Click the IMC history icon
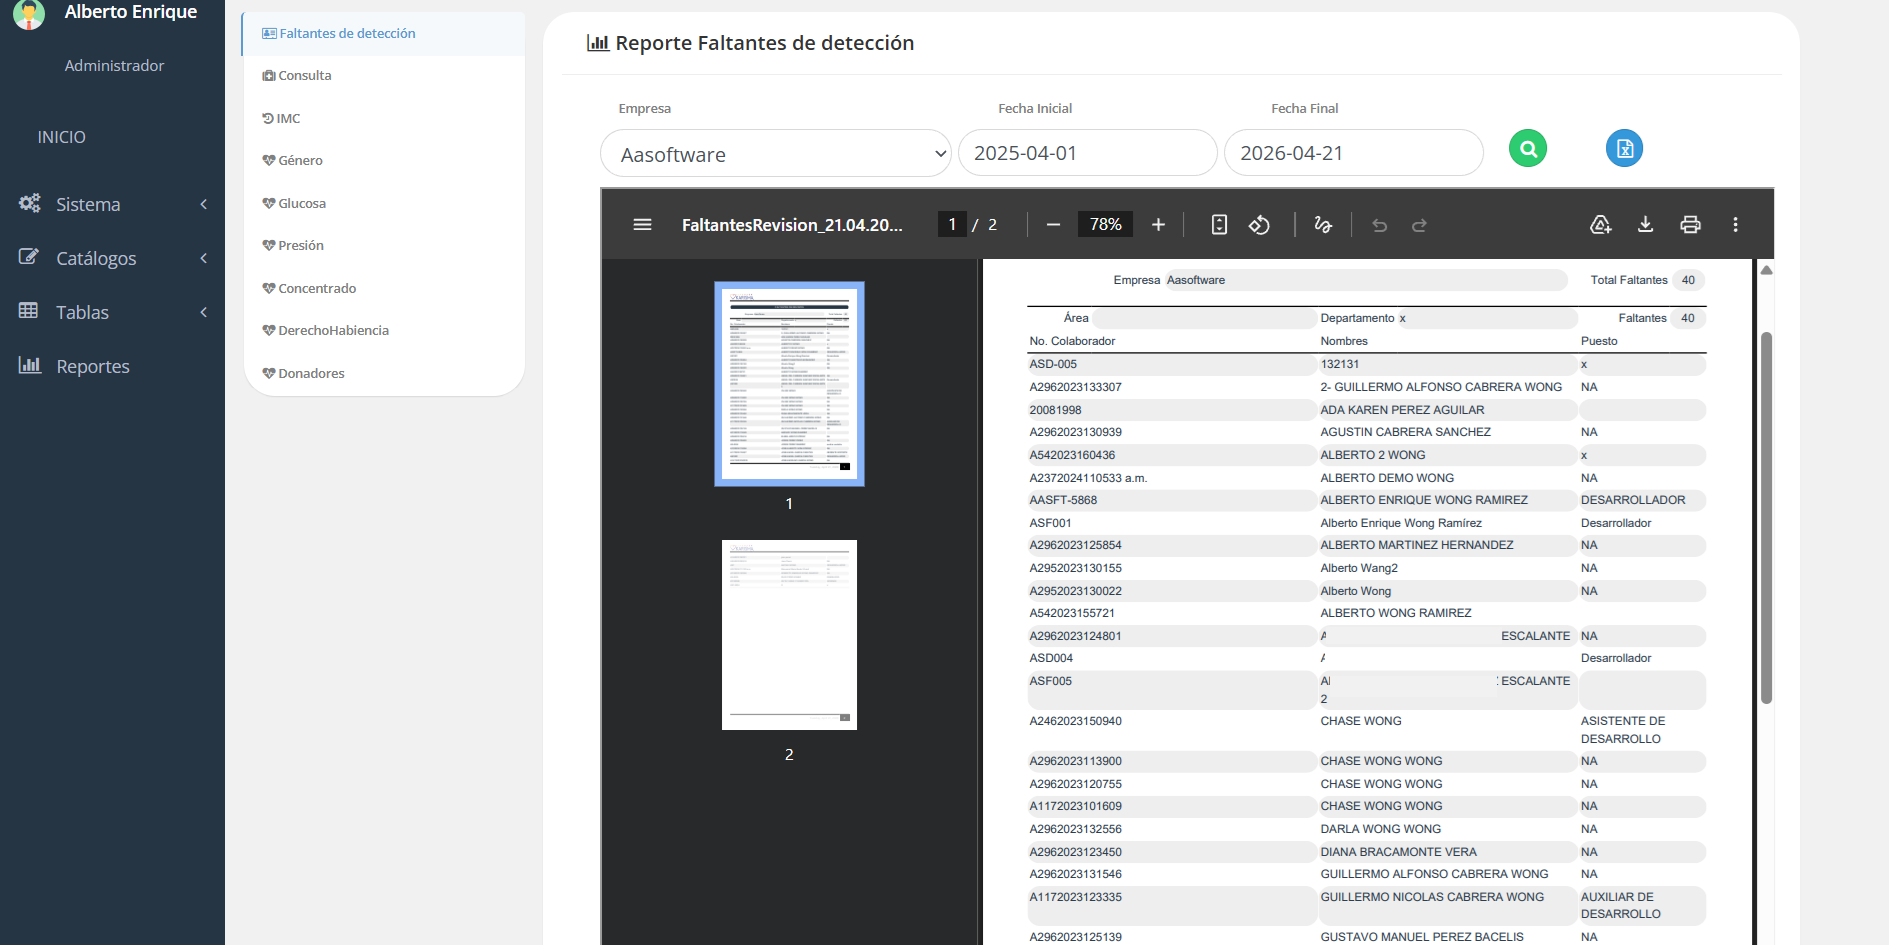Image resolution: width=1889 pixels, height=945 pixels. coord(268,118)
